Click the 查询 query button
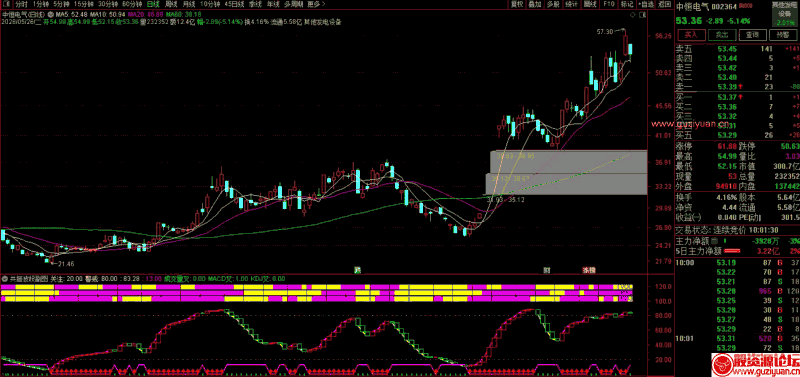Image resolution: width=800 pixels, height=377 pixels. (752, 35)
